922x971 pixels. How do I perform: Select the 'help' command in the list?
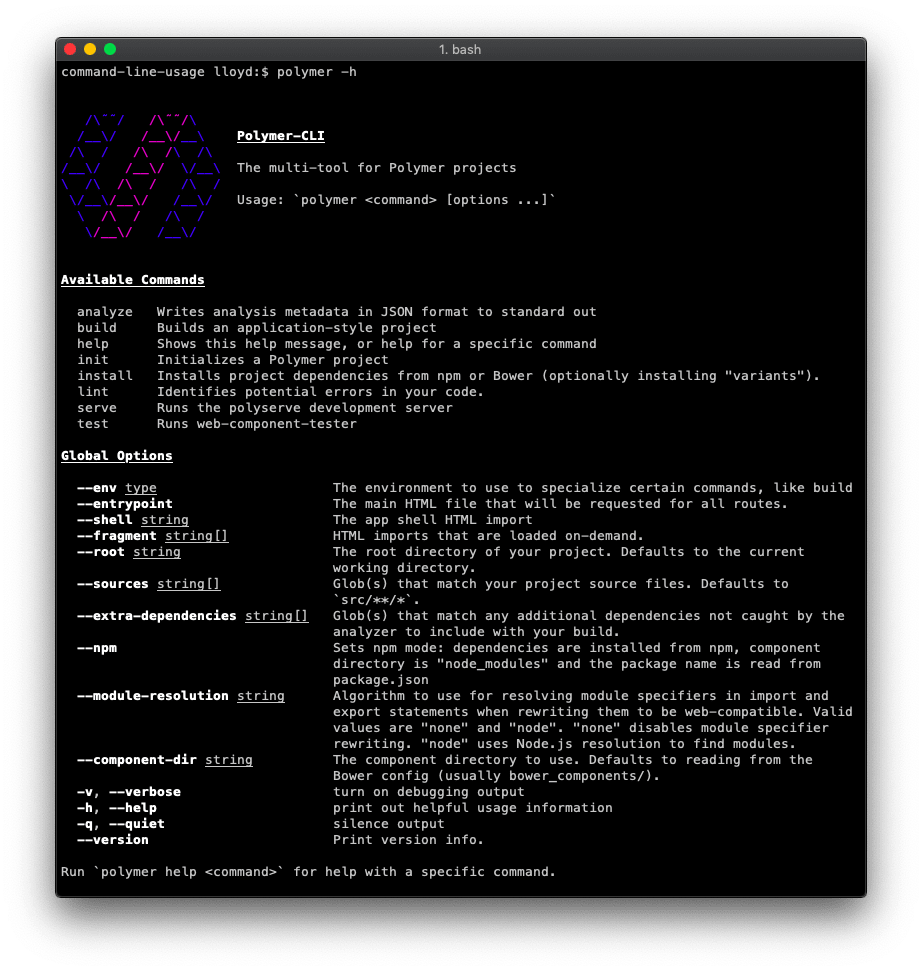93,344
